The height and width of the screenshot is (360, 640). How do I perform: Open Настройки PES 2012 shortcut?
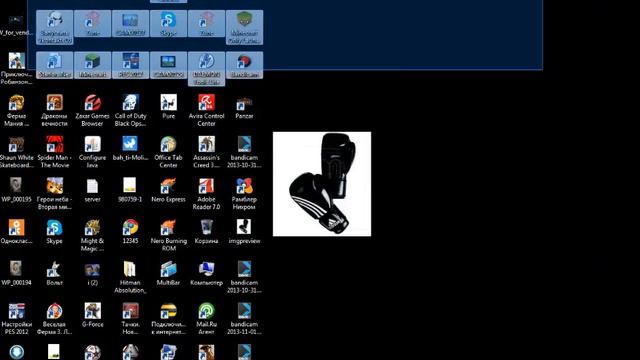click(x=16, y=319)
